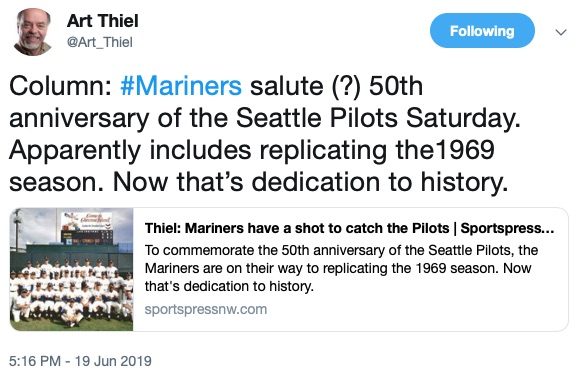Open the @Art_Thiel handle link
The width and height of the screenshot is (578, 383).
pyautogui.click(x=100, y=42)
